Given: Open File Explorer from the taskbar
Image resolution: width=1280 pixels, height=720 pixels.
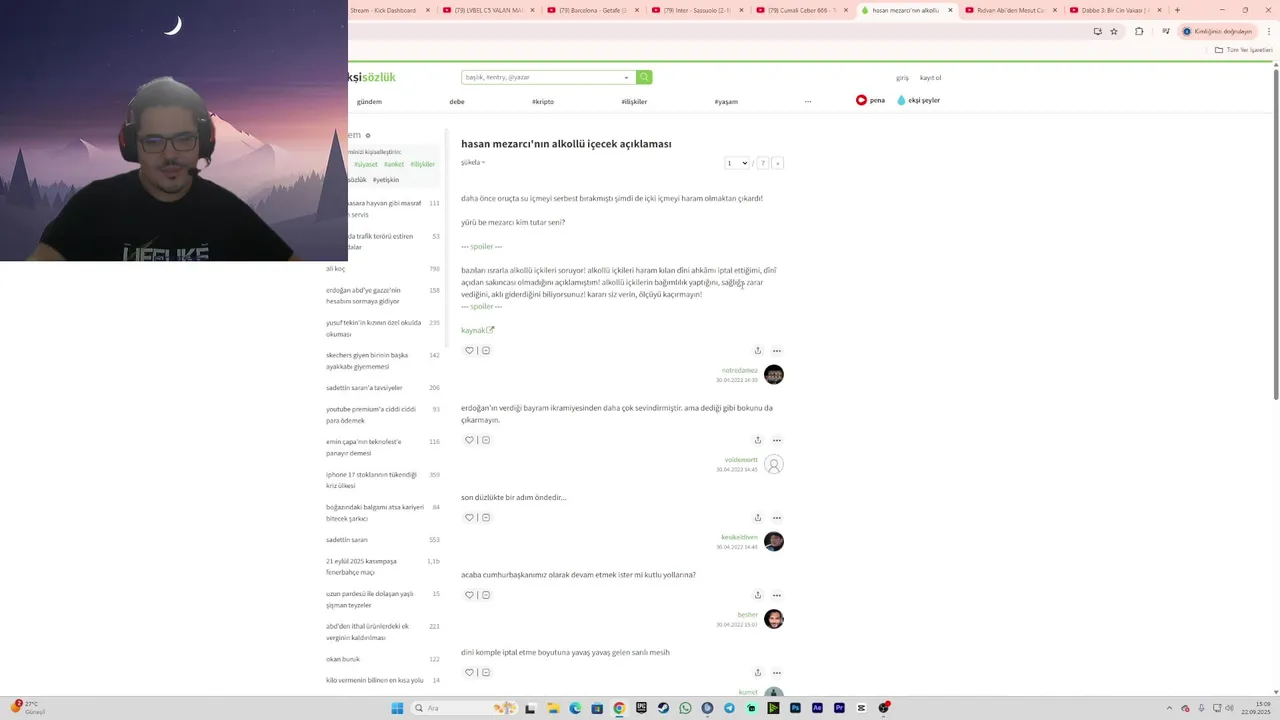Looking at the screenshot, I should coord(553,708).
